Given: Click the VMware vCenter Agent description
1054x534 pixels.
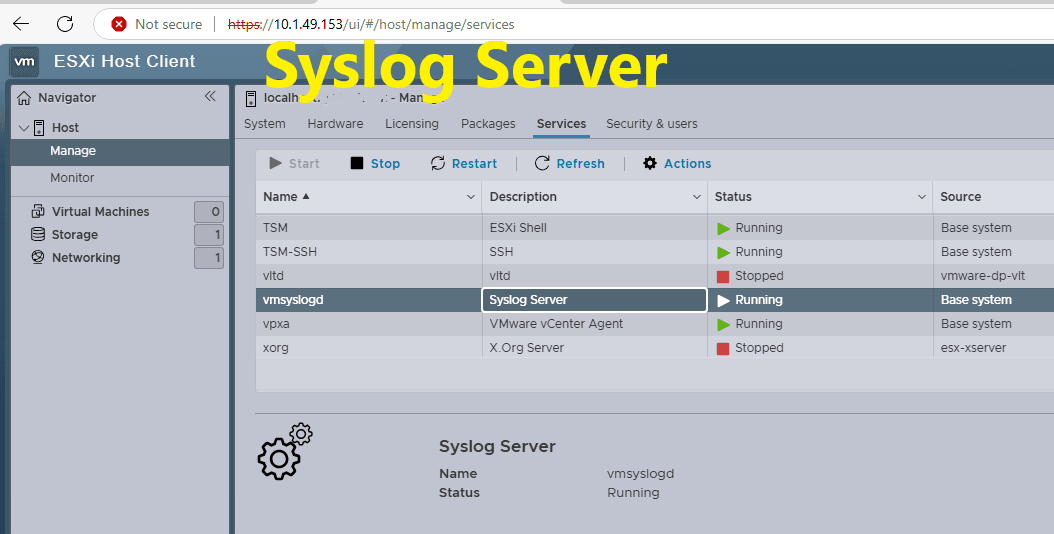Looking at the screenshot, I should 557,324.
